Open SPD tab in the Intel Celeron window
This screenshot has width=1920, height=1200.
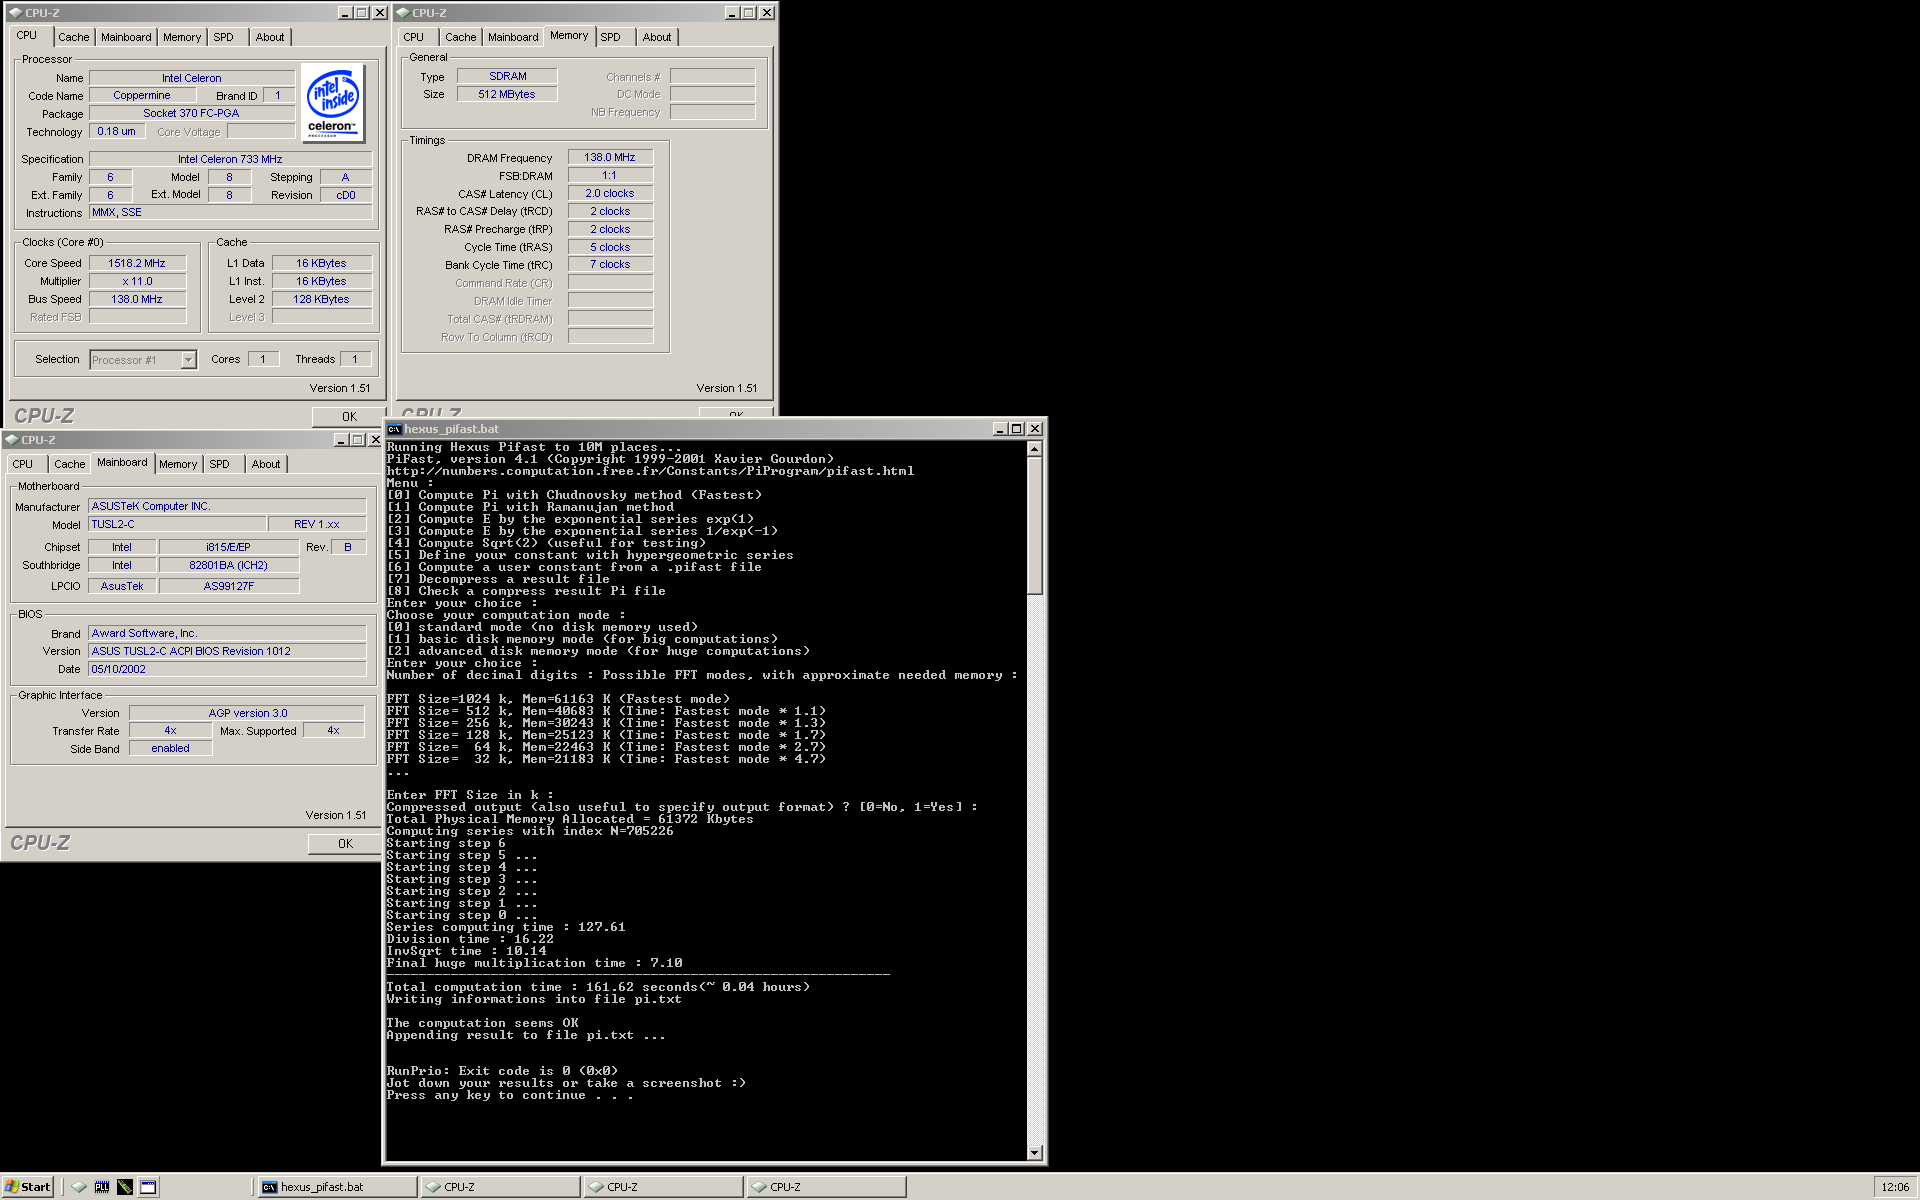223,37
